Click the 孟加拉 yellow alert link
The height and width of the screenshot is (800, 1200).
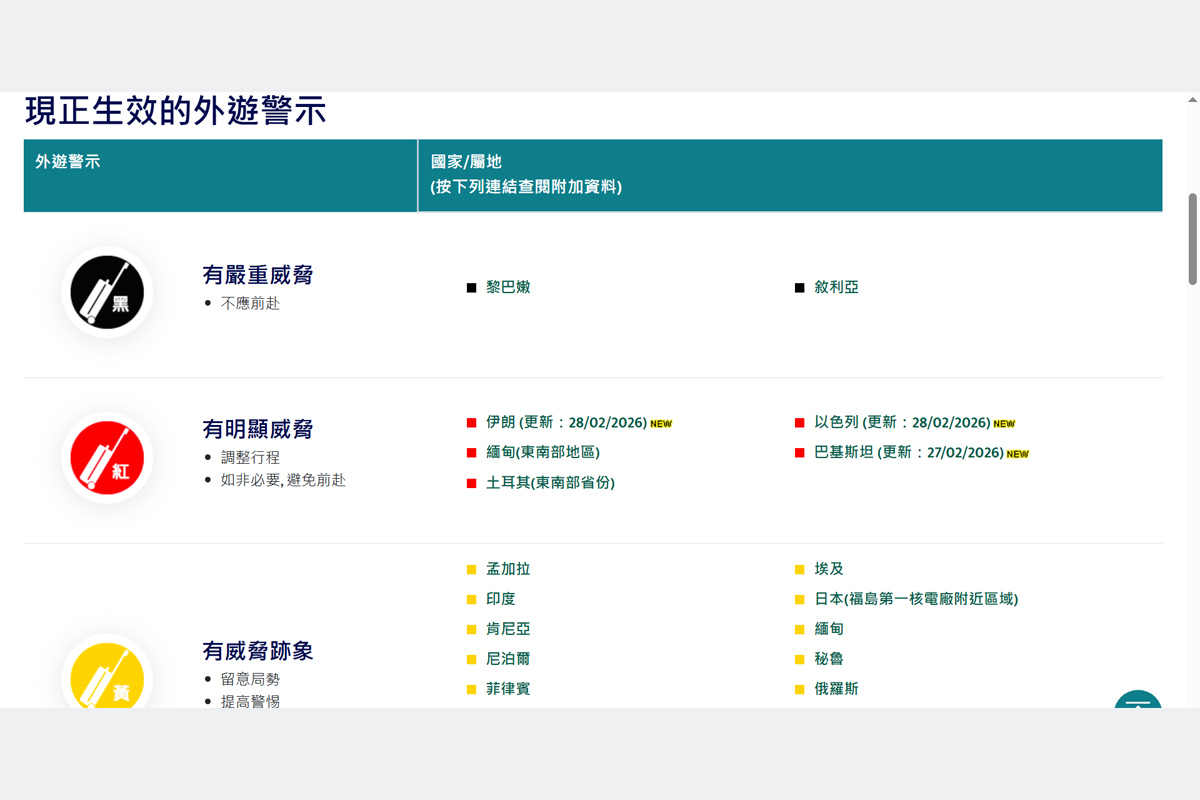tap(508, 569)
